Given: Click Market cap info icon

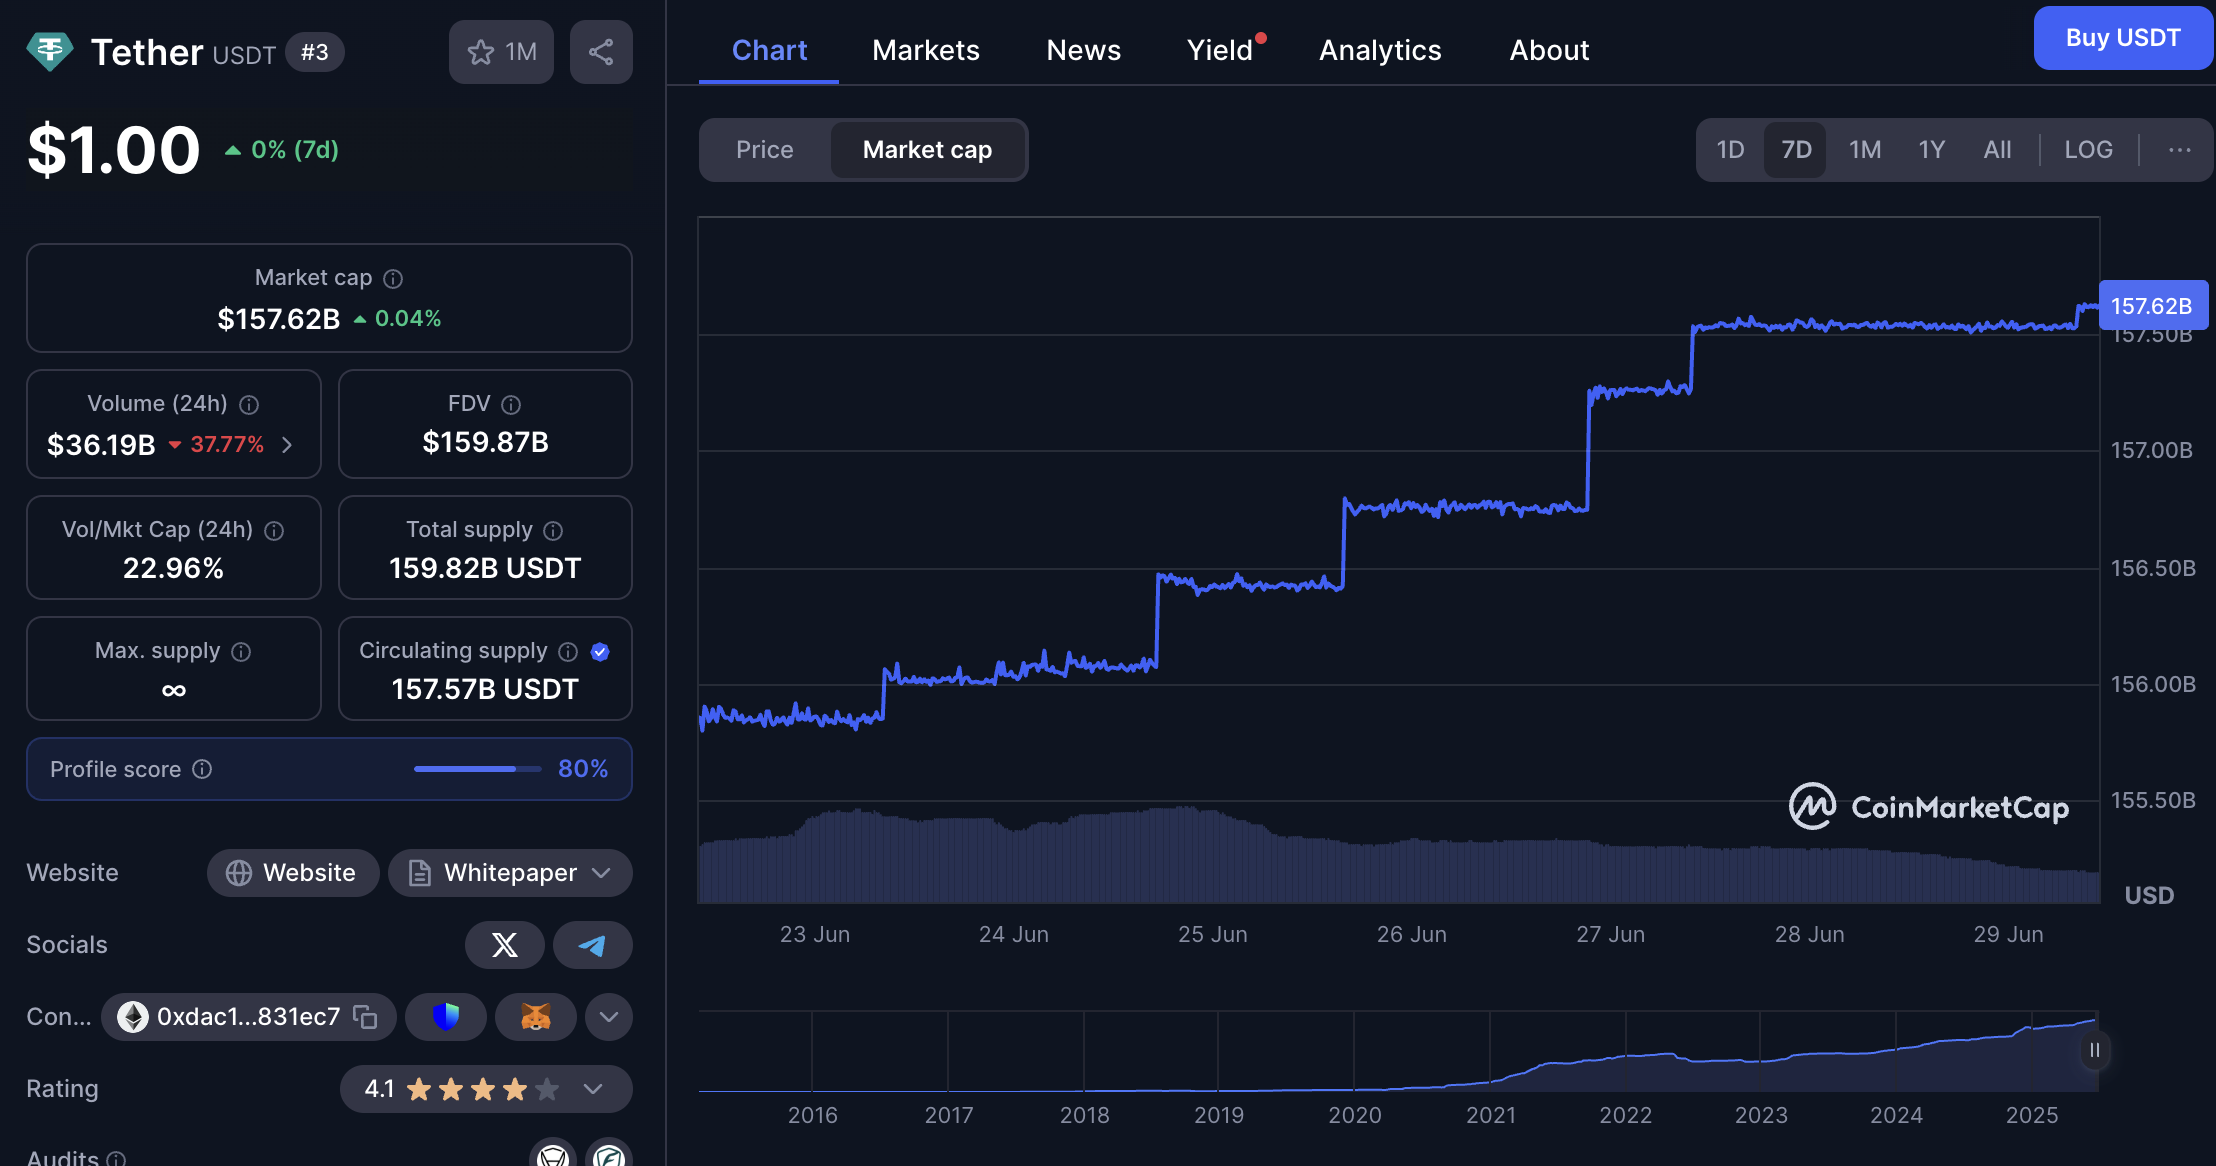Looking at the screenshot, I should pyautogui.click(x=393, y=279).
